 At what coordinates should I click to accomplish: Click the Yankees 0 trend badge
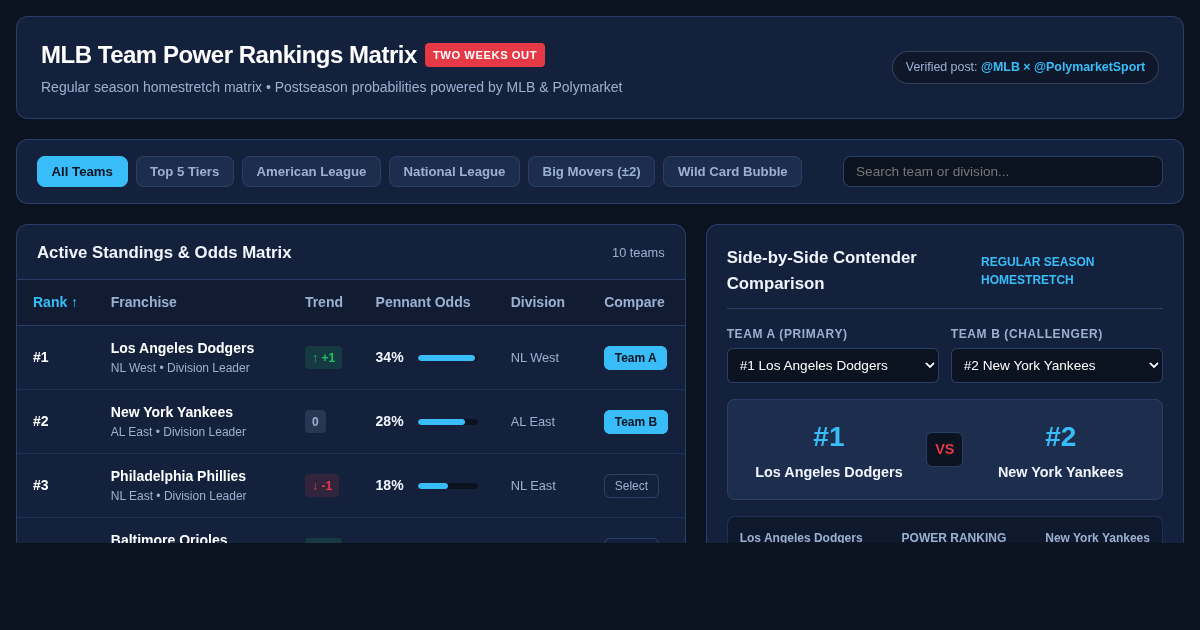(x=315, y=422)
